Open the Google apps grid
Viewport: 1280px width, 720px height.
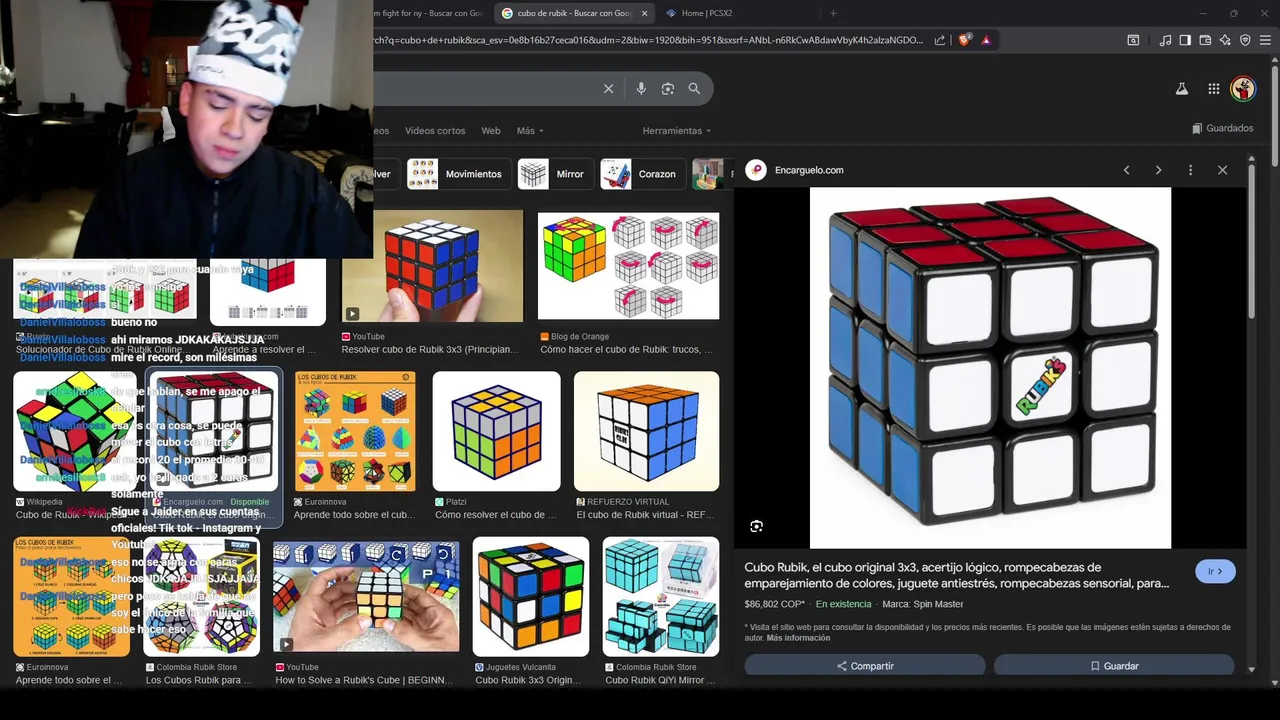pyautogui.click(x=1213, y=89)
